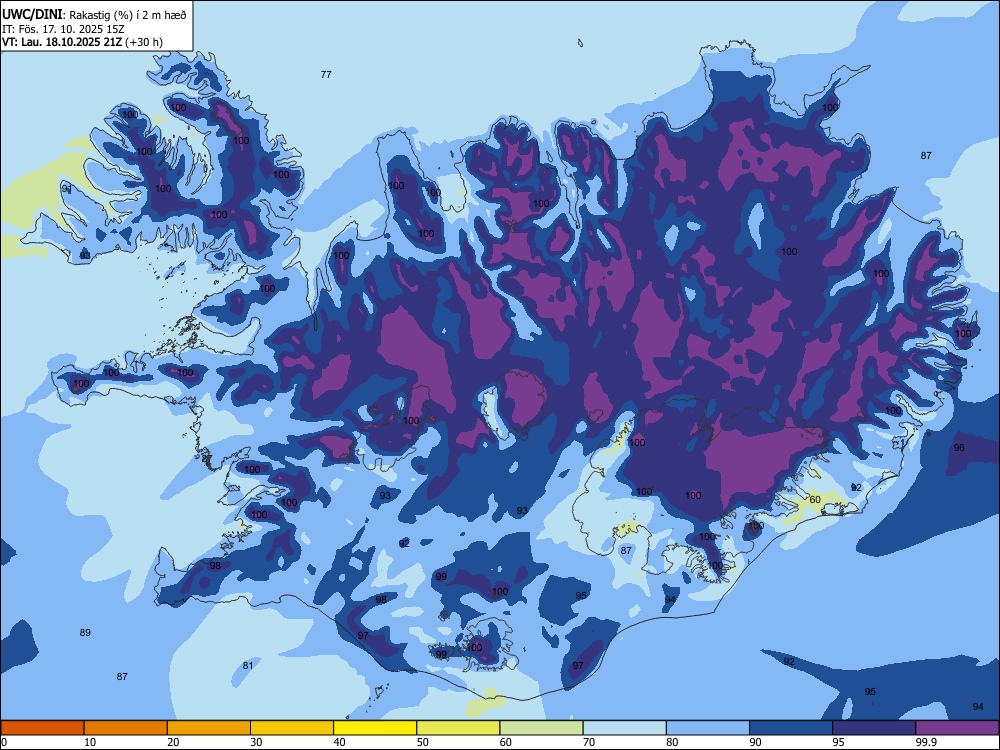Click the pale blue 70–80 legend swatch
The height and width of the screenshot is (750, 1000).
tap(624, 728)
